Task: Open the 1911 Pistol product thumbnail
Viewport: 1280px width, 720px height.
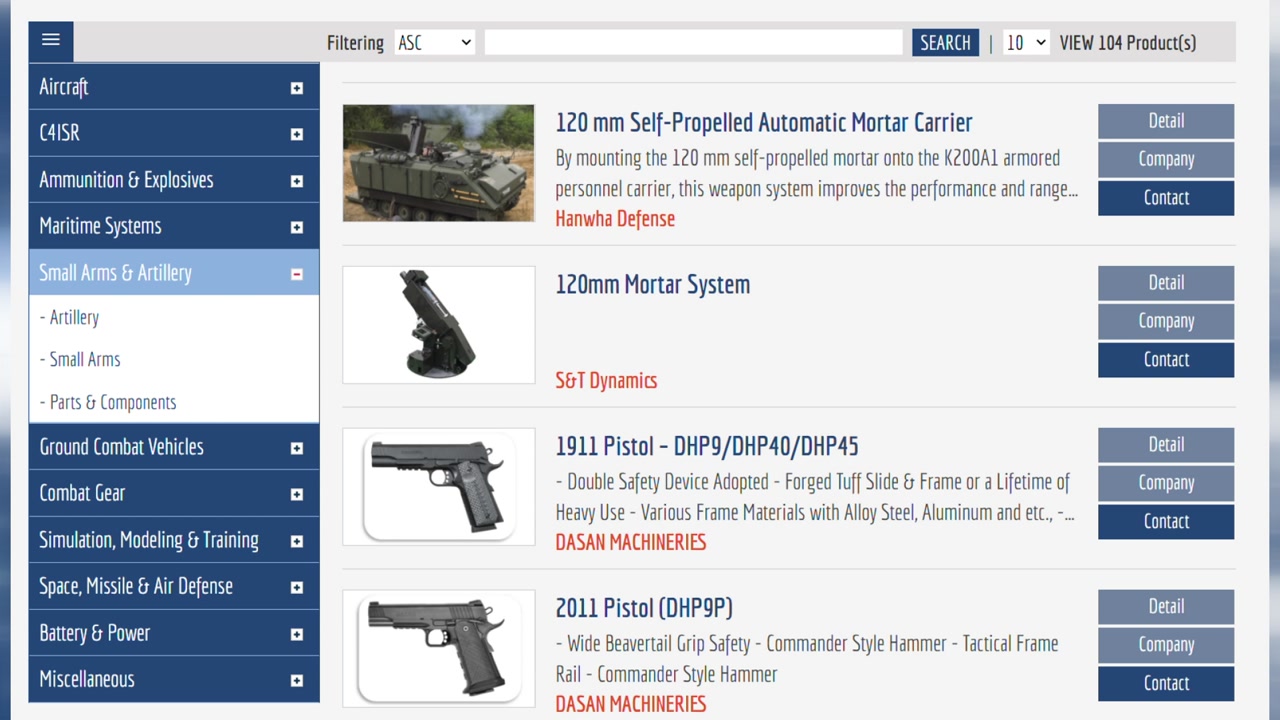Action: 439,487
